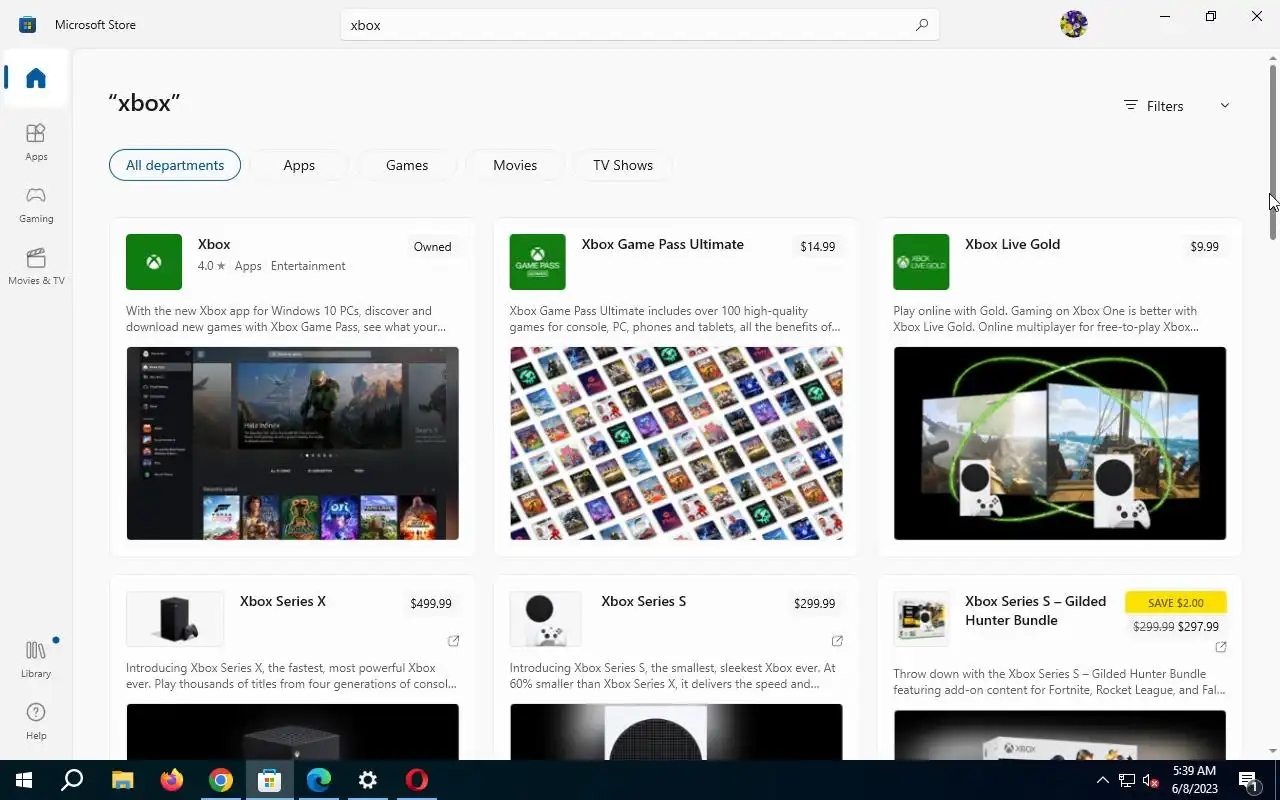Viewport: 1280px width, 800px height.
Task: Click the green Xbox app icon
Action: point(154,262)
